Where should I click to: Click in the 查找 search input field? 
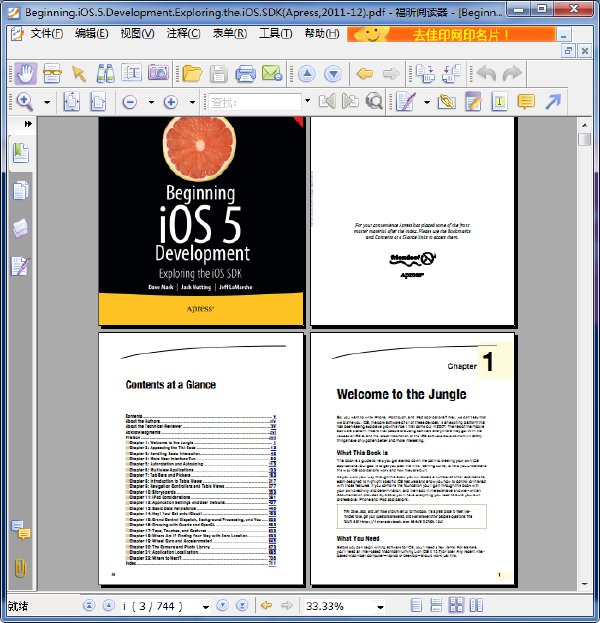click(x=255, y=103)
